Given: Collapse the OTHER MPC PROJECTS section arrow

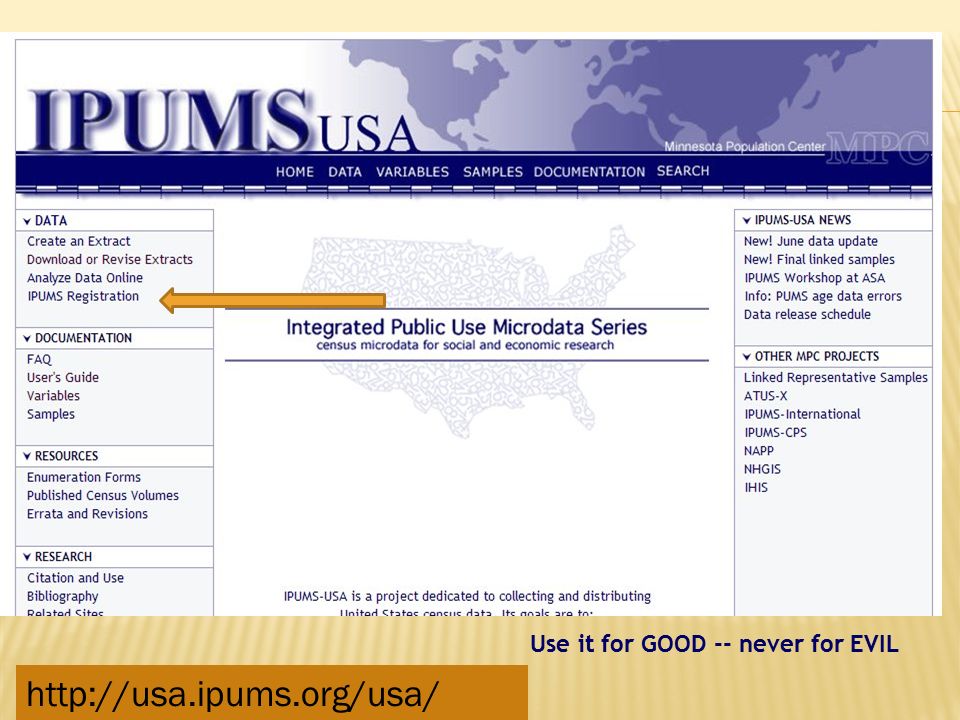Looking at the screenshot, I should click(747, 357).
